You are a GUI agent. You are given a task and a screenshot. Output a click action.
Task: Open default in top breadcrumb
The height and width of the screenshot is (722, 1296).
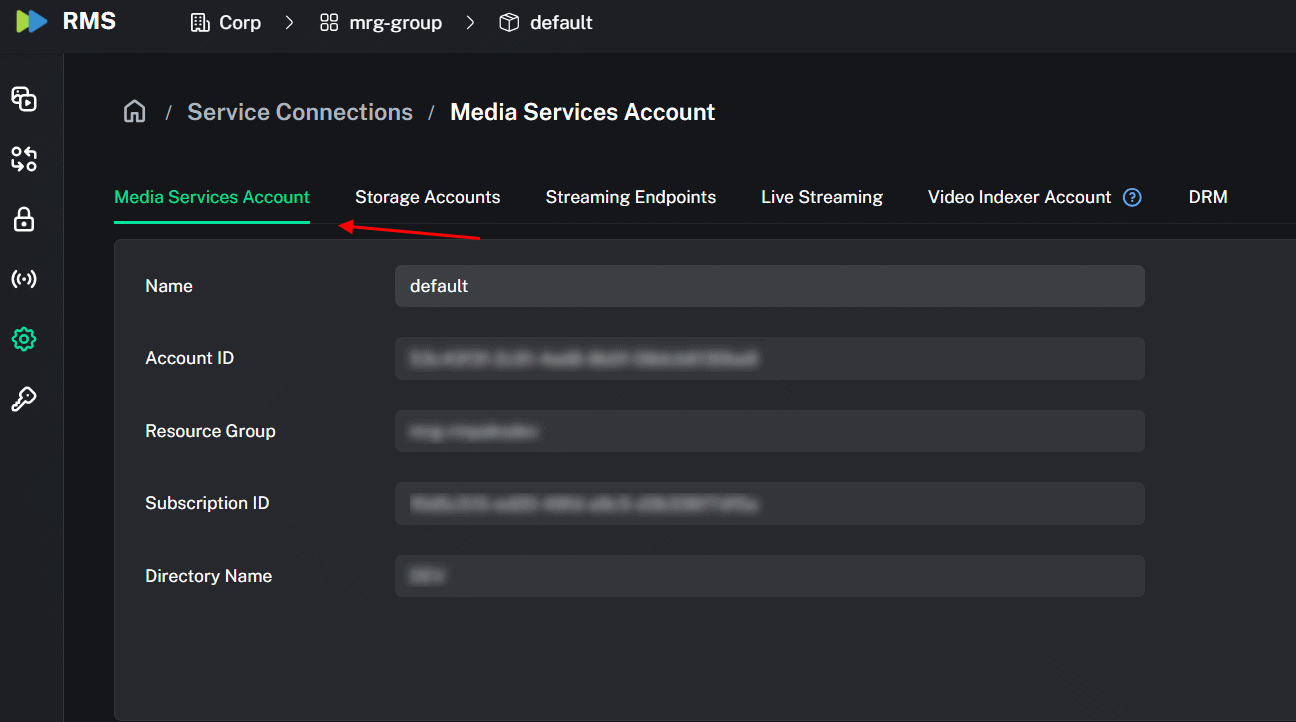(561, 22)
